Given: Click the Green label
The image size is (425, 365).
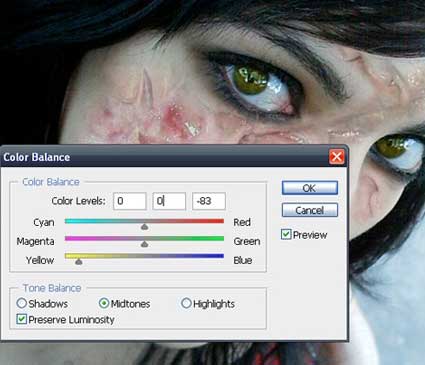Looking at the screenshot, I should click(247, 241).
